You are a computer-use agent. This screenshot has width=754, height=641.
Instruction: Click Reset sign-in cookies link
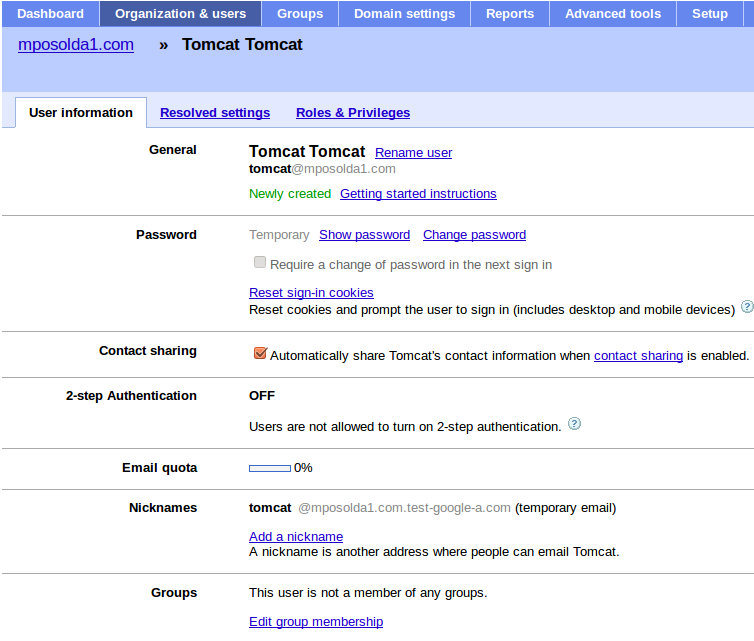311,293
